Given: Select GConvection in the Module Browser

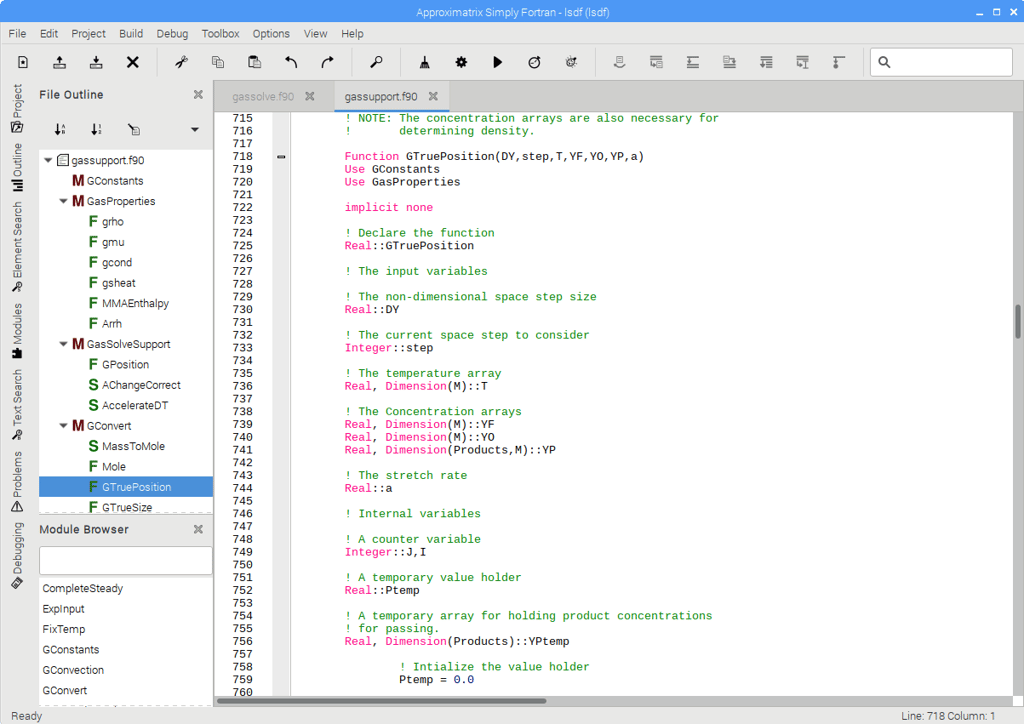Looking at the screenshot, I should tap(73, 670).
